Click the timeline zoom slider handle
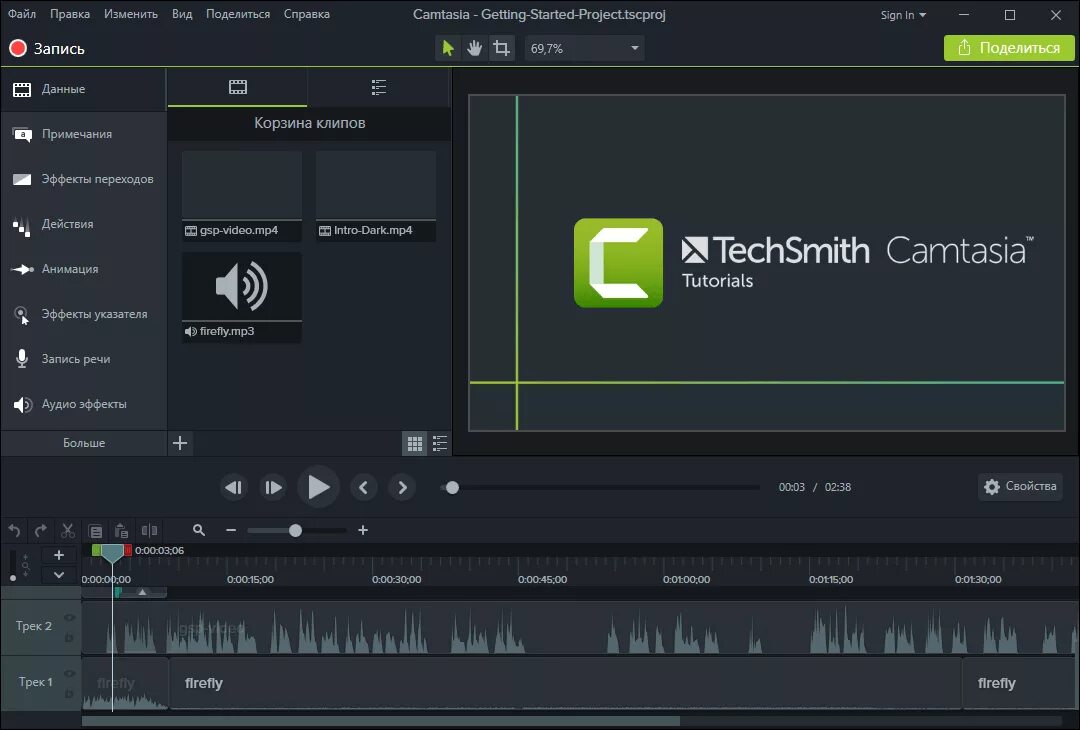Image resolution: width=1080 pixels, height=730 pixels. click(x=295, y=530)
